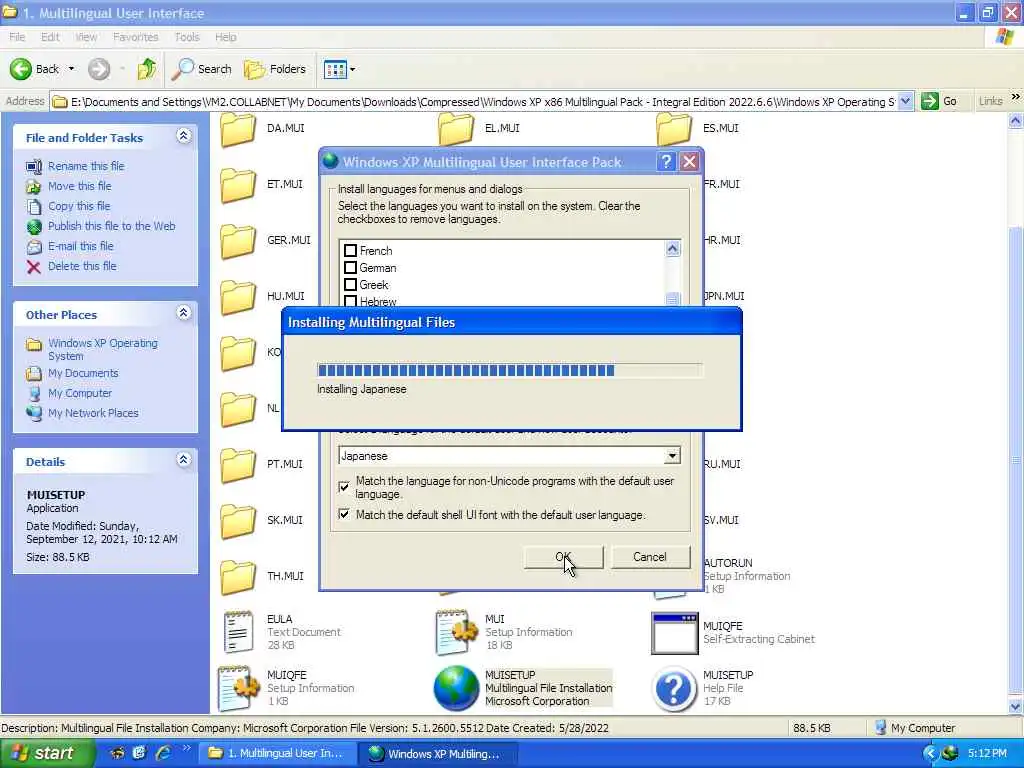The height and width of the screenshot is (768, 1024).
Task: Select the TH.MUI folder icon
Action: click(238, 577)
